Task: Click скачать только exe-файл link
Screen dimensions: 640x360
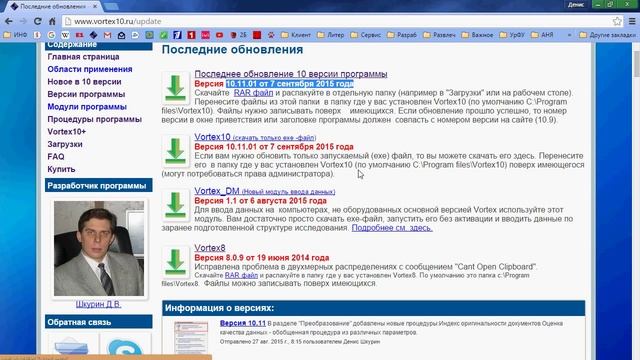Action: pyautogui.click(x=274, y=138)
